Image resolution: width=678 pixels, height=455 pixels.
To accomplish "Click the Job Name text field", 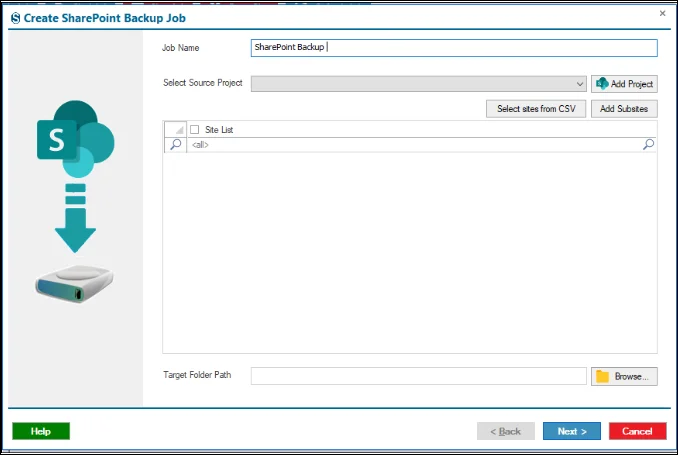I will pos(454,48).
